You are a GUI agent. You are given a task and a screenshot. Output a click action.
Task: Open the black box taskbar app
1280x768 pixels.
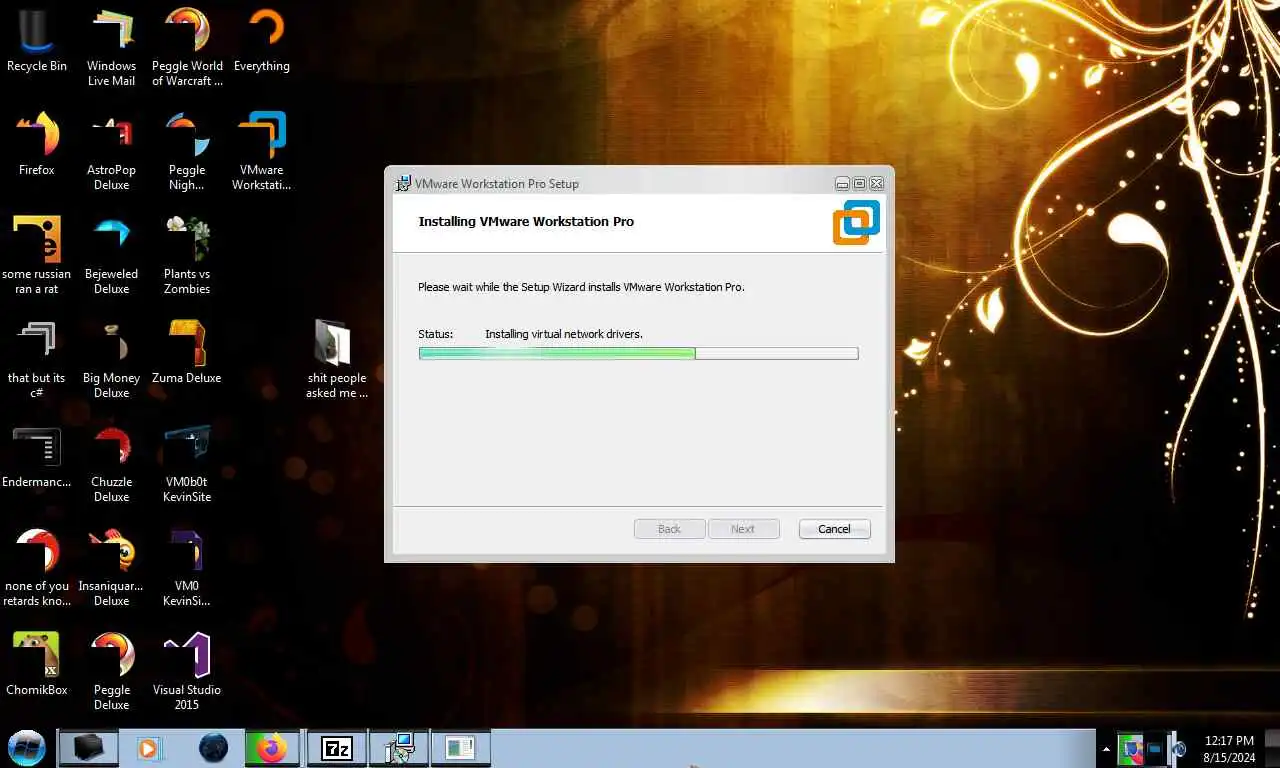pyautogui.click(x=89, y=748)
